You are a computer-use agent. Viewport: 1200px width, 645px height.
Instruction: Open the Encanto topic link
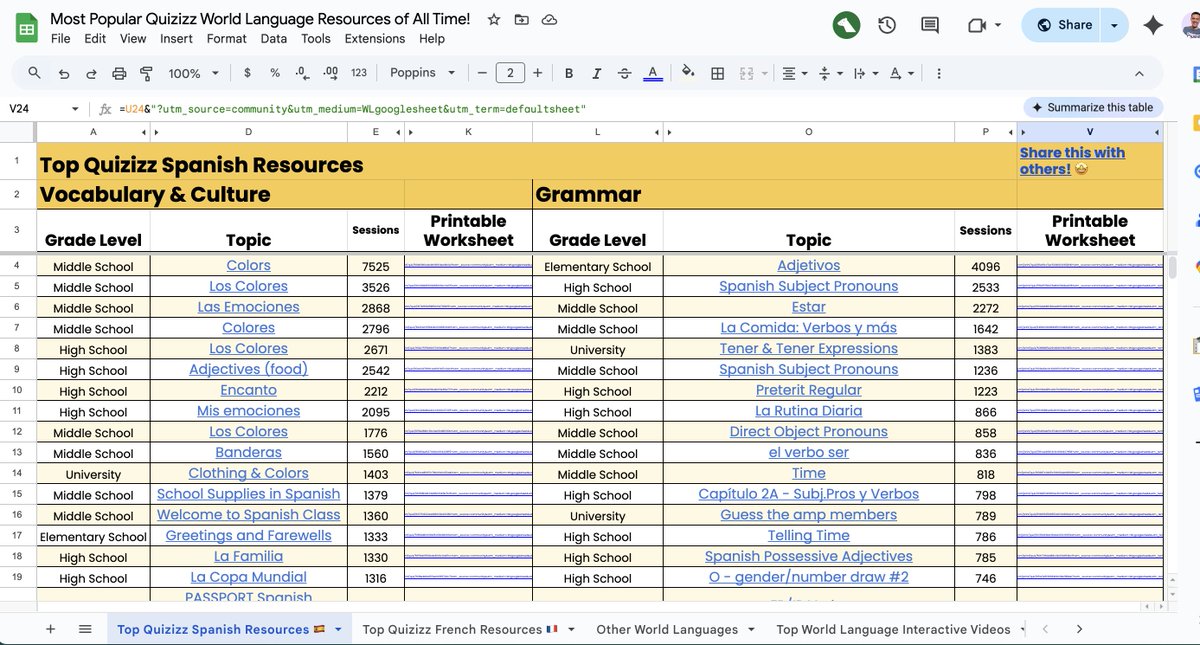point(248,390)
